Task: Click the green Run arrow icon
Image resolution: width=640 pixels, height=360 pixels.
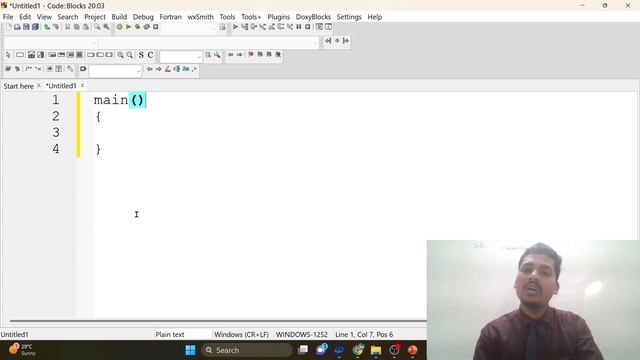Action: pos(128,27)
